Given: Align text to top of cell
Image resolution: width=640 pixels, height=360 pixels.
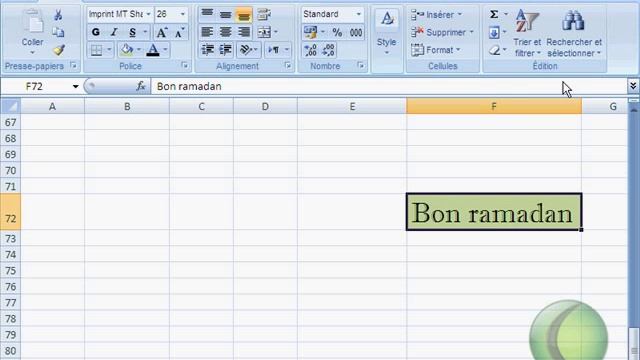Looking at the screenshot, I should [207, 14].
